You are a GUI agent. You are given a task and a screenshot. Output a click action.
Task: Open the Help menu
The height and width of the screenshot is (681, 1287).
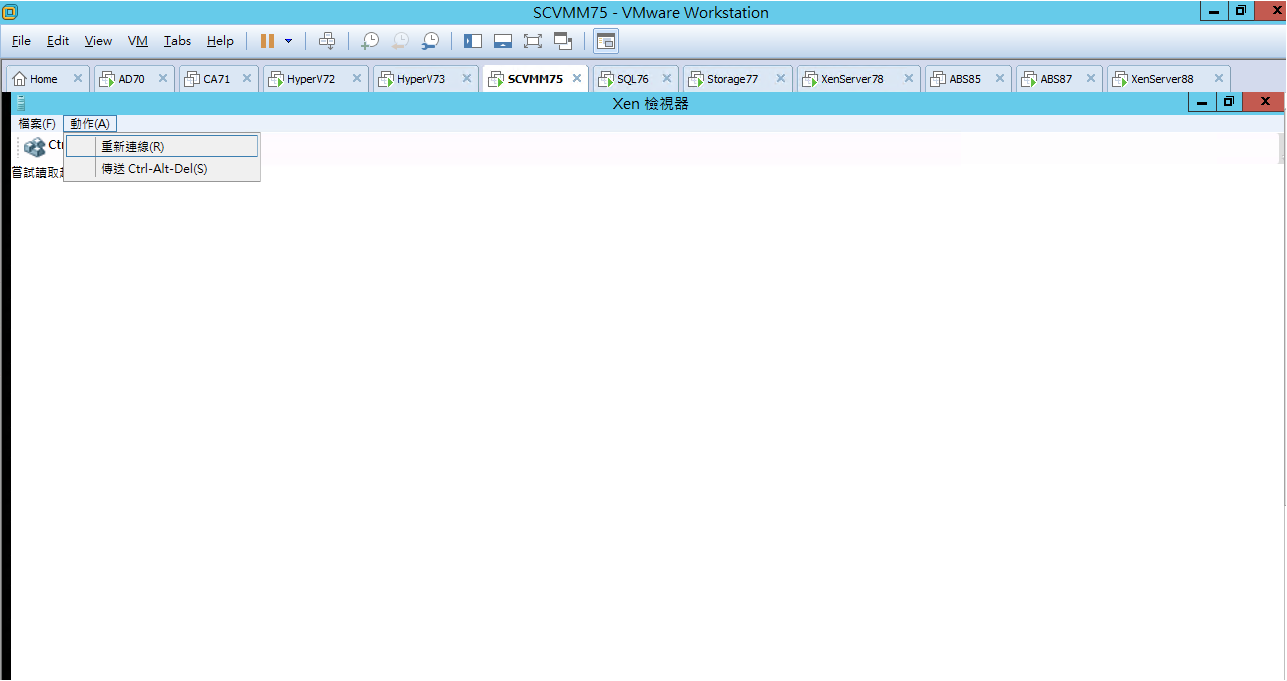pos(220,41)
